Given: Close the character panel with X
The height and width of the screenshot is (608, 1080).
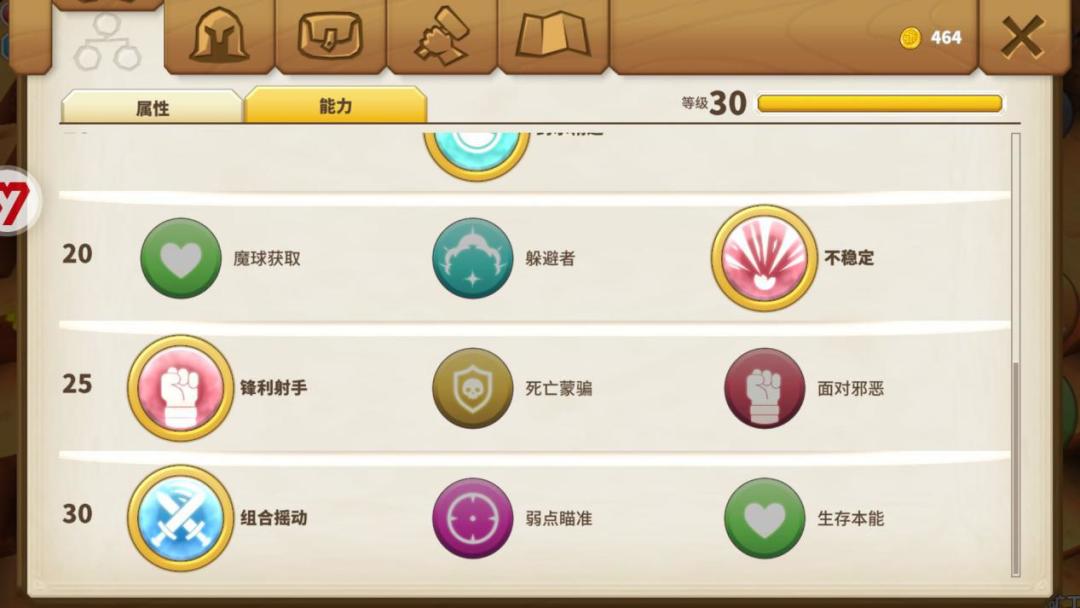Looking at the screenshot, I should point(1022,36).
